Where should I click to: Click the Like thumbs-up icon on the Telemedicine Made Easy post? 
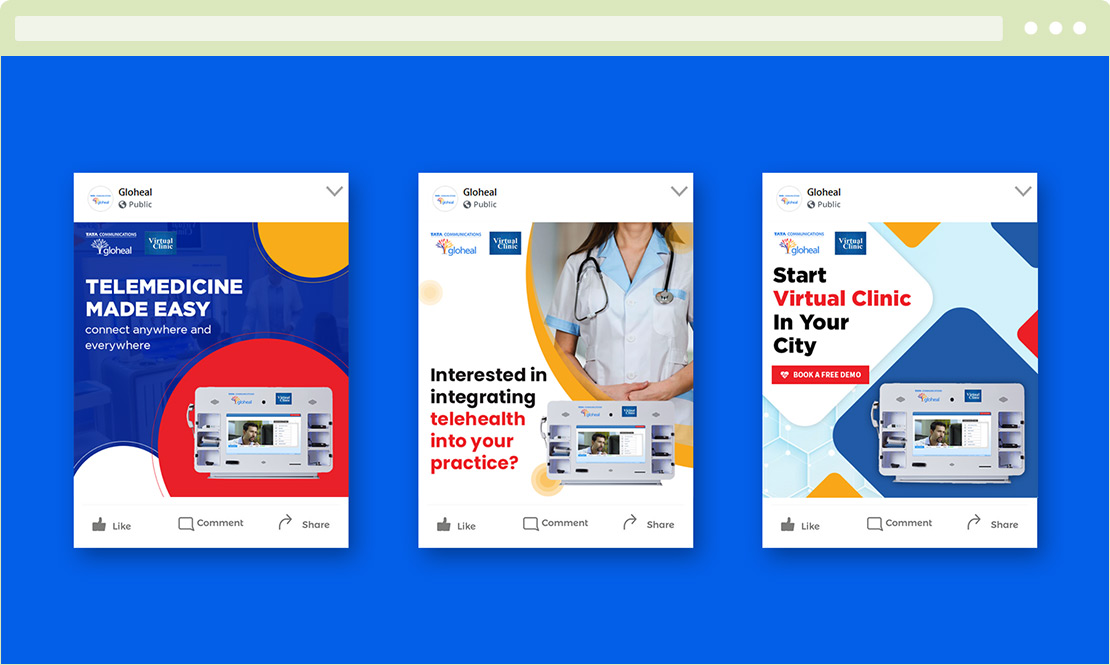click(x=99, y=524)
